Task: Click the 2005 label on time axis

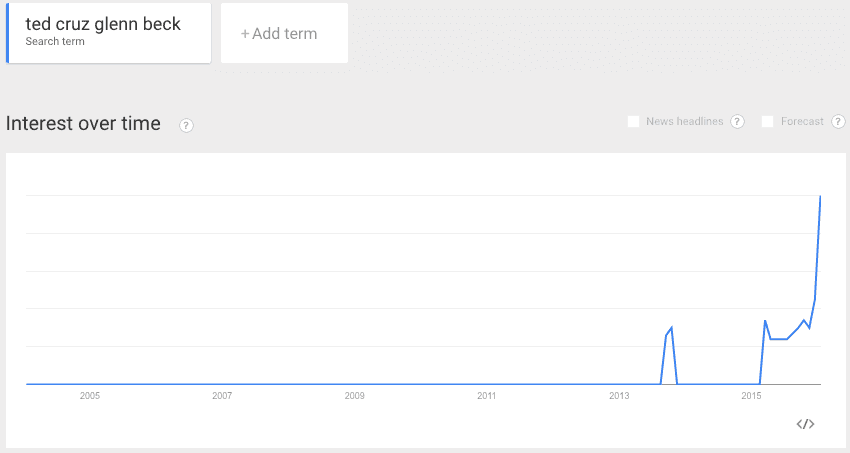Action: 89,396
